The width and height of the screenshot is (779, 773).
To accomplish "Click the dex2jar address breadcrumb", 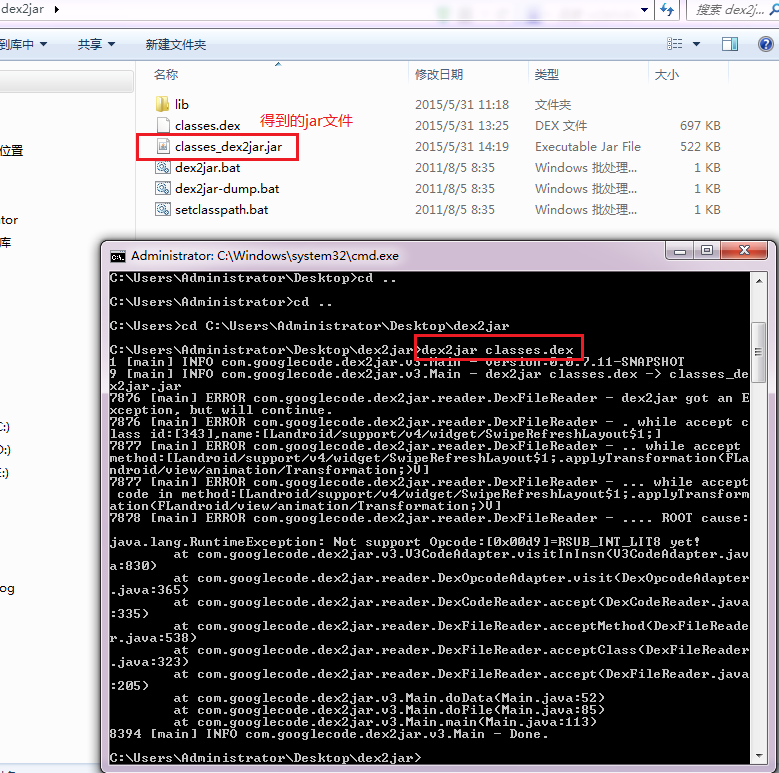I will point(22,9).
